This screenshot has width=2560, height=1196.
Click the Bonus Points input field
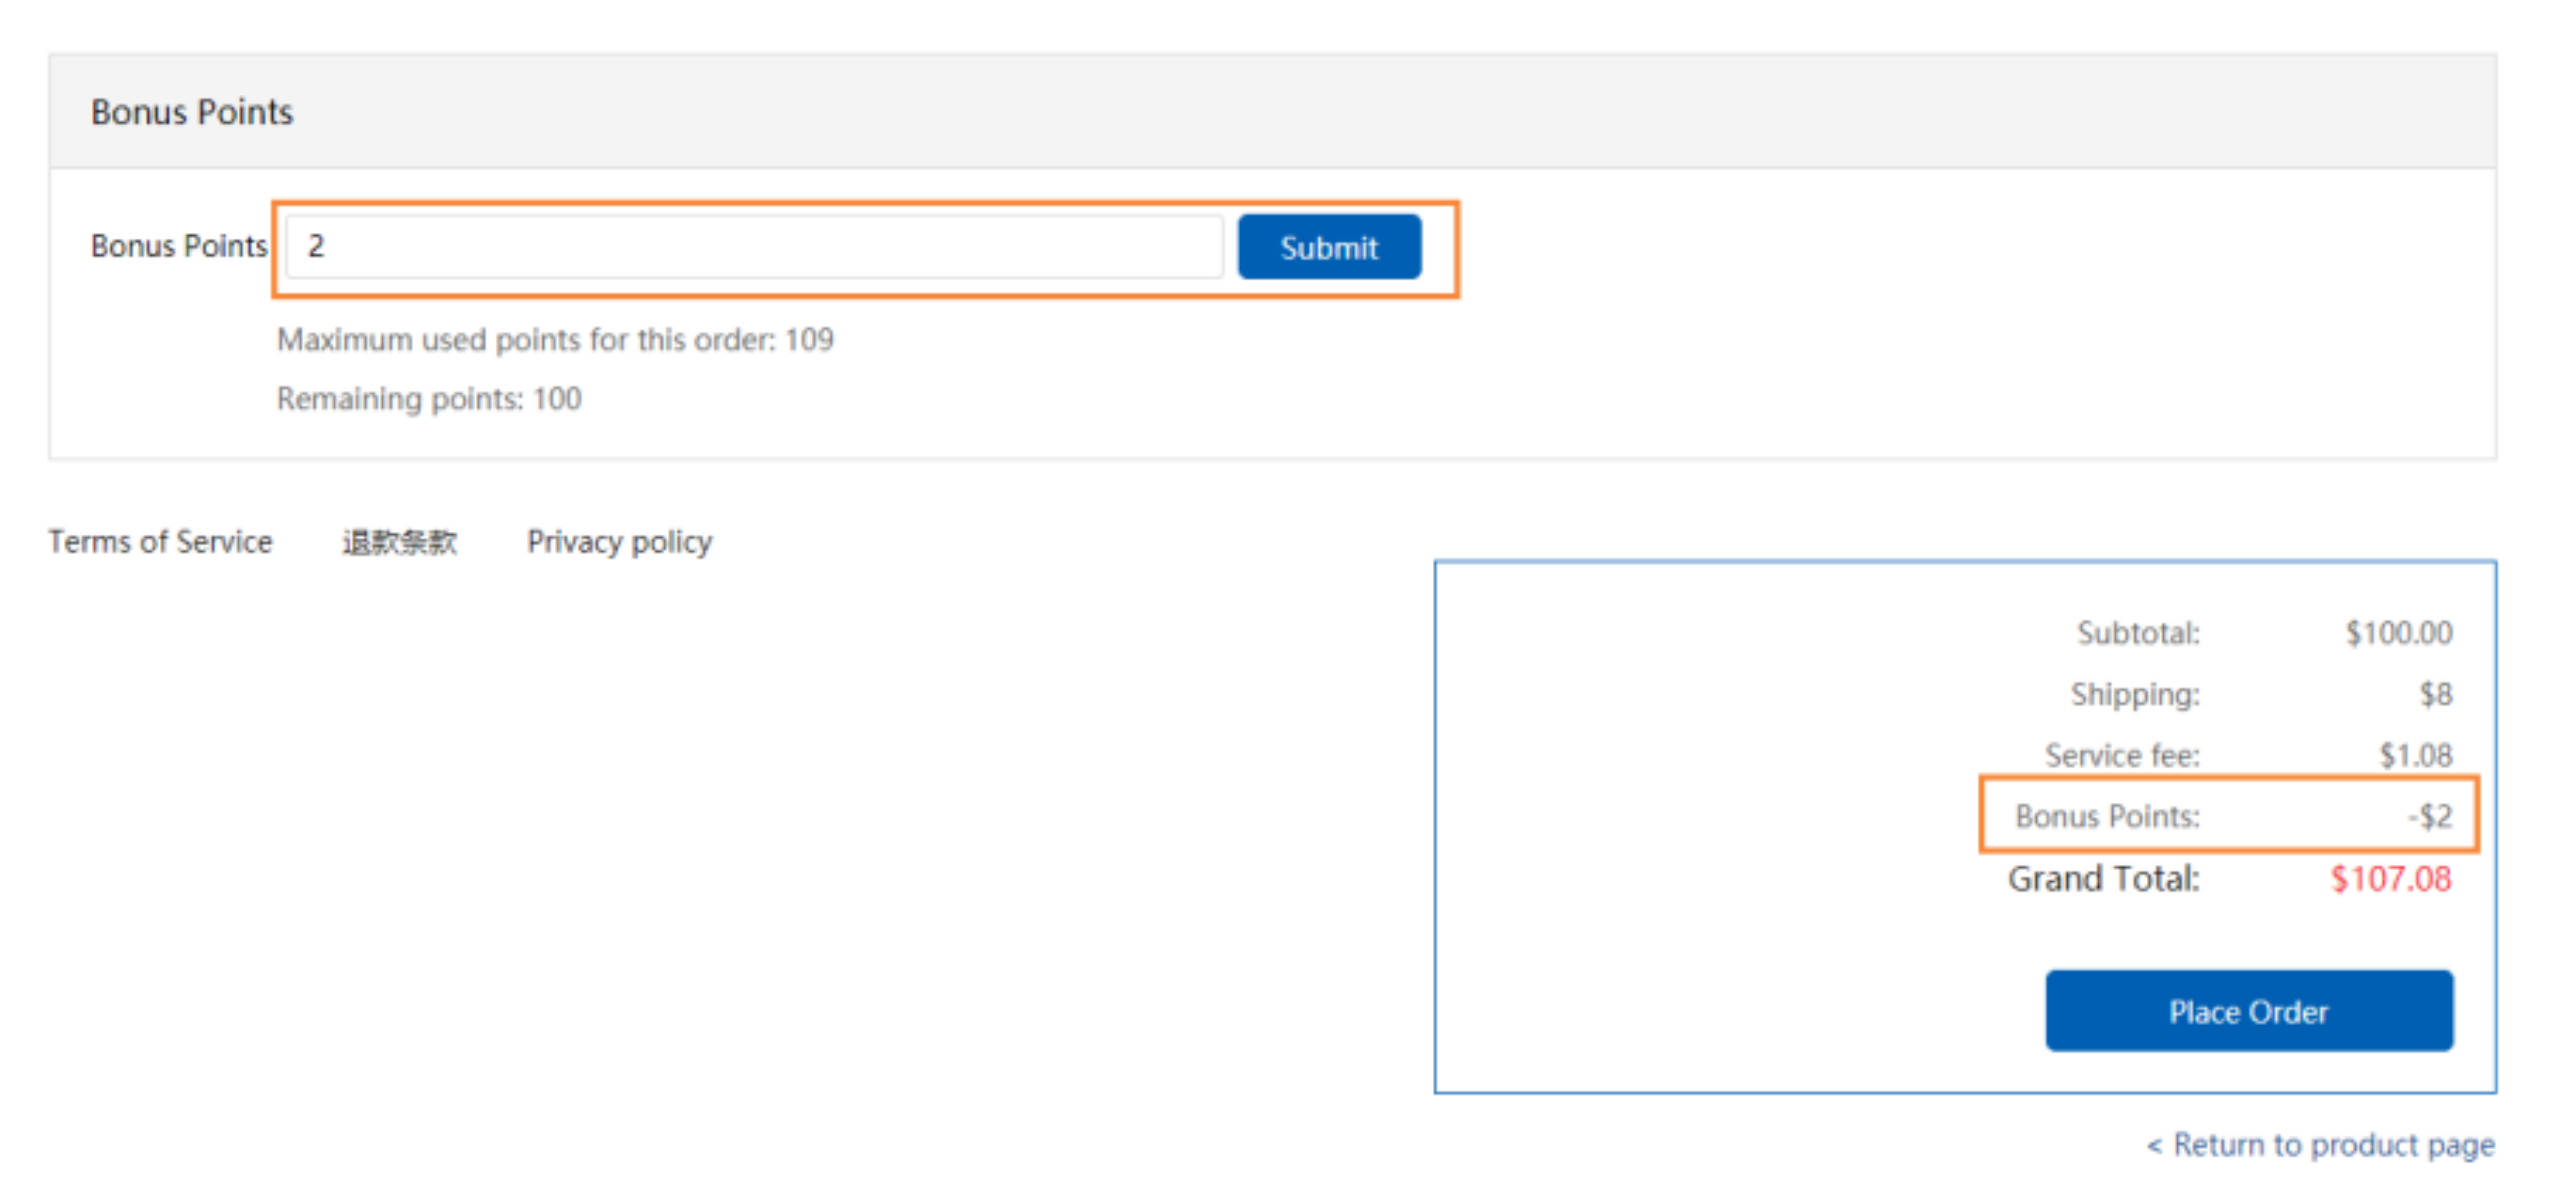click(x=754, y=246)
